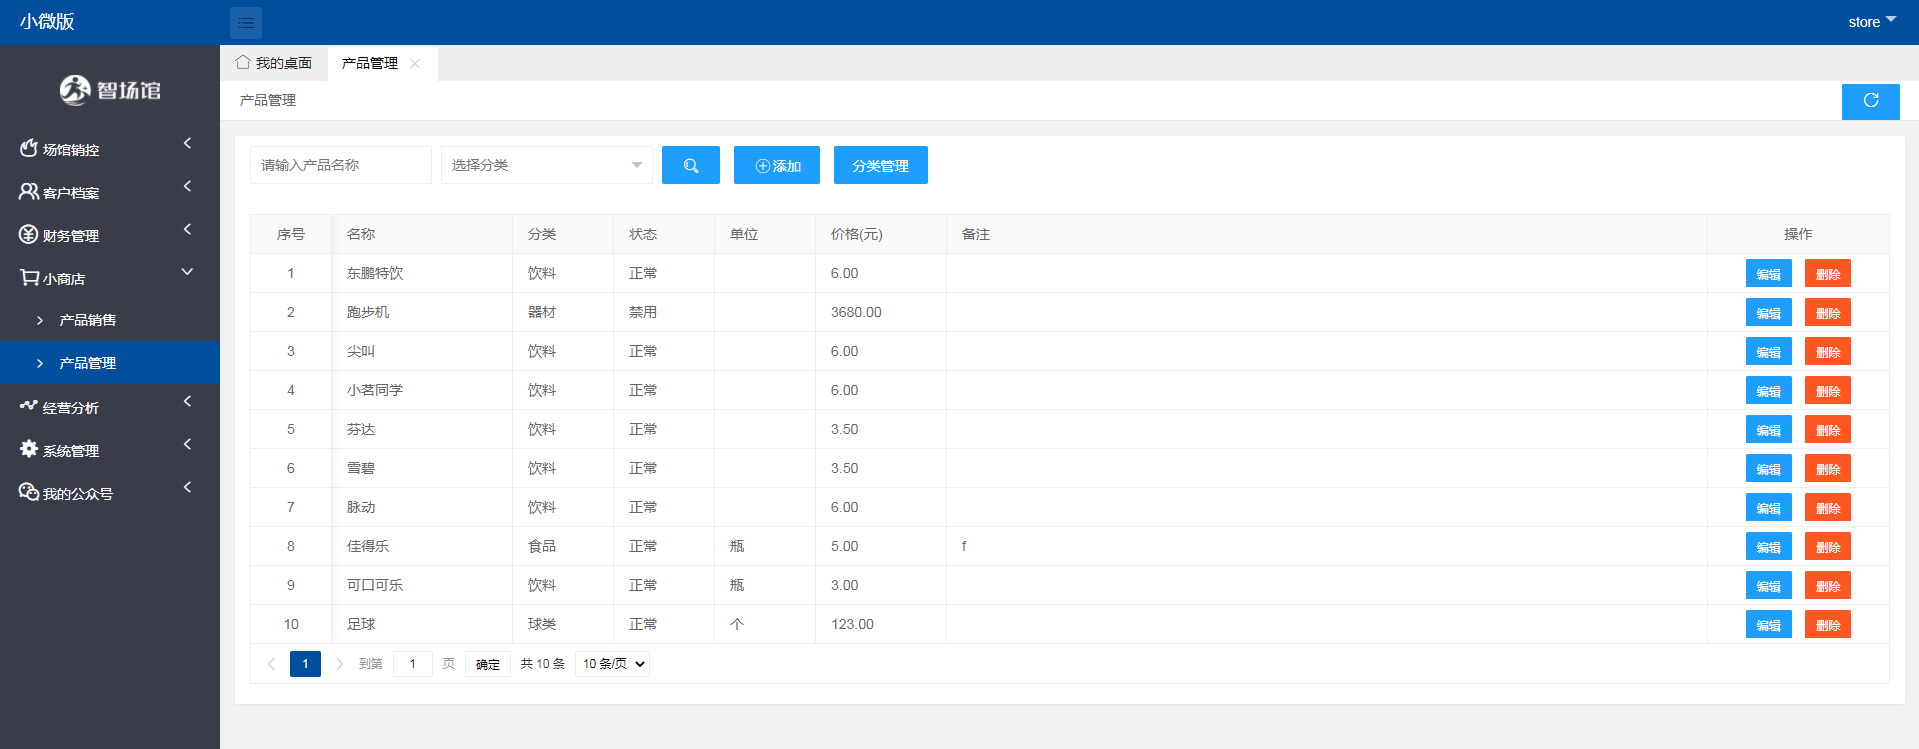The image size is (1919, 749).
Task: Click the 添加 add product button
Action: pyautogui.click(x=776, y=165)
